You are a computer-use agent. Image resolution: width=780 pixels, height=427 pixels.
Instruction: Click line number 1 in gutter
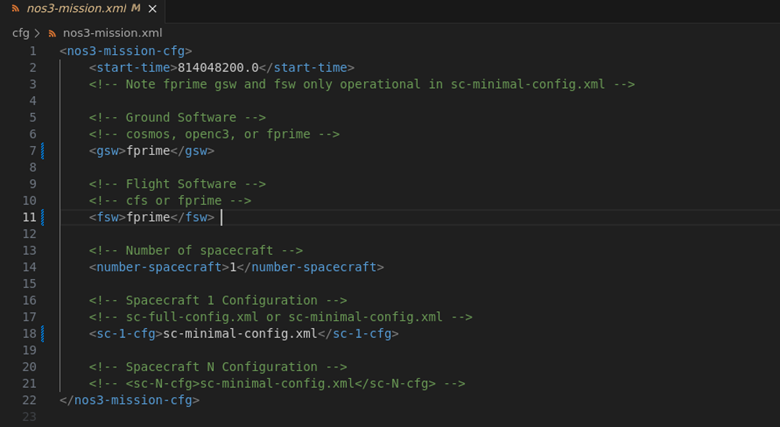pos(33,51)
